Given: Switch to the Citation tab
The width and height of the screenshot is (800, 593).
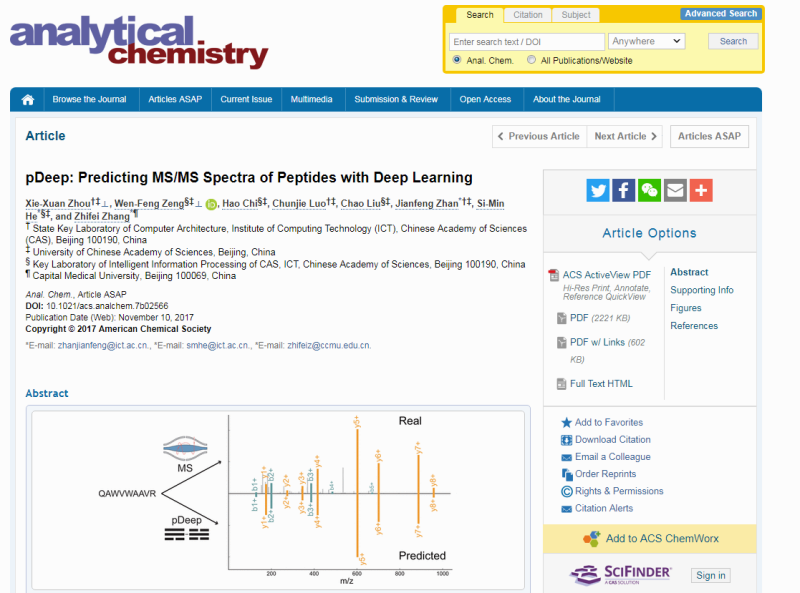Looking at the screenshot, I should 528,15.
